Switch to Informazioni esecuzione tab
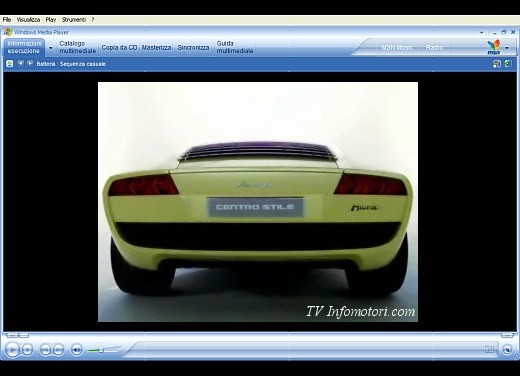520x376 pixels. point(24,47)
